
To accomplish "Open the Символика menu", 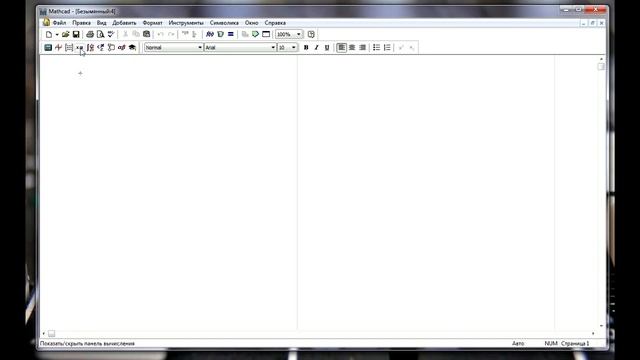I will point(224,23).
